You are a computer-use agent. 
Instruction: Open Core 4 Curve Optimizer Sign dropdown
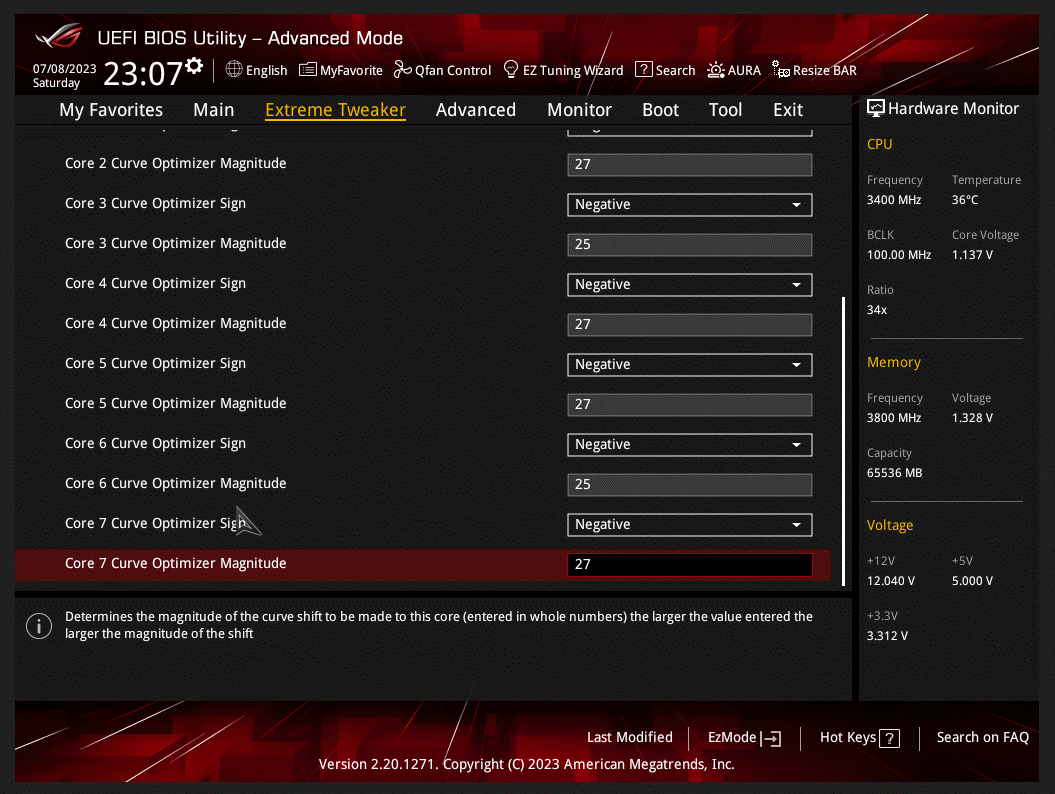point(690,285)
